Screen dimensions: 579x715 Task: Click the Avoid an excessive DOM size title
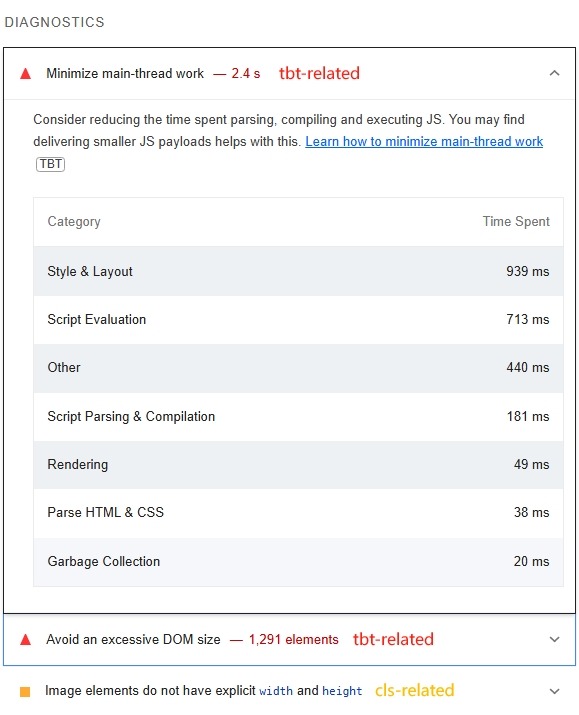point(133,639)
